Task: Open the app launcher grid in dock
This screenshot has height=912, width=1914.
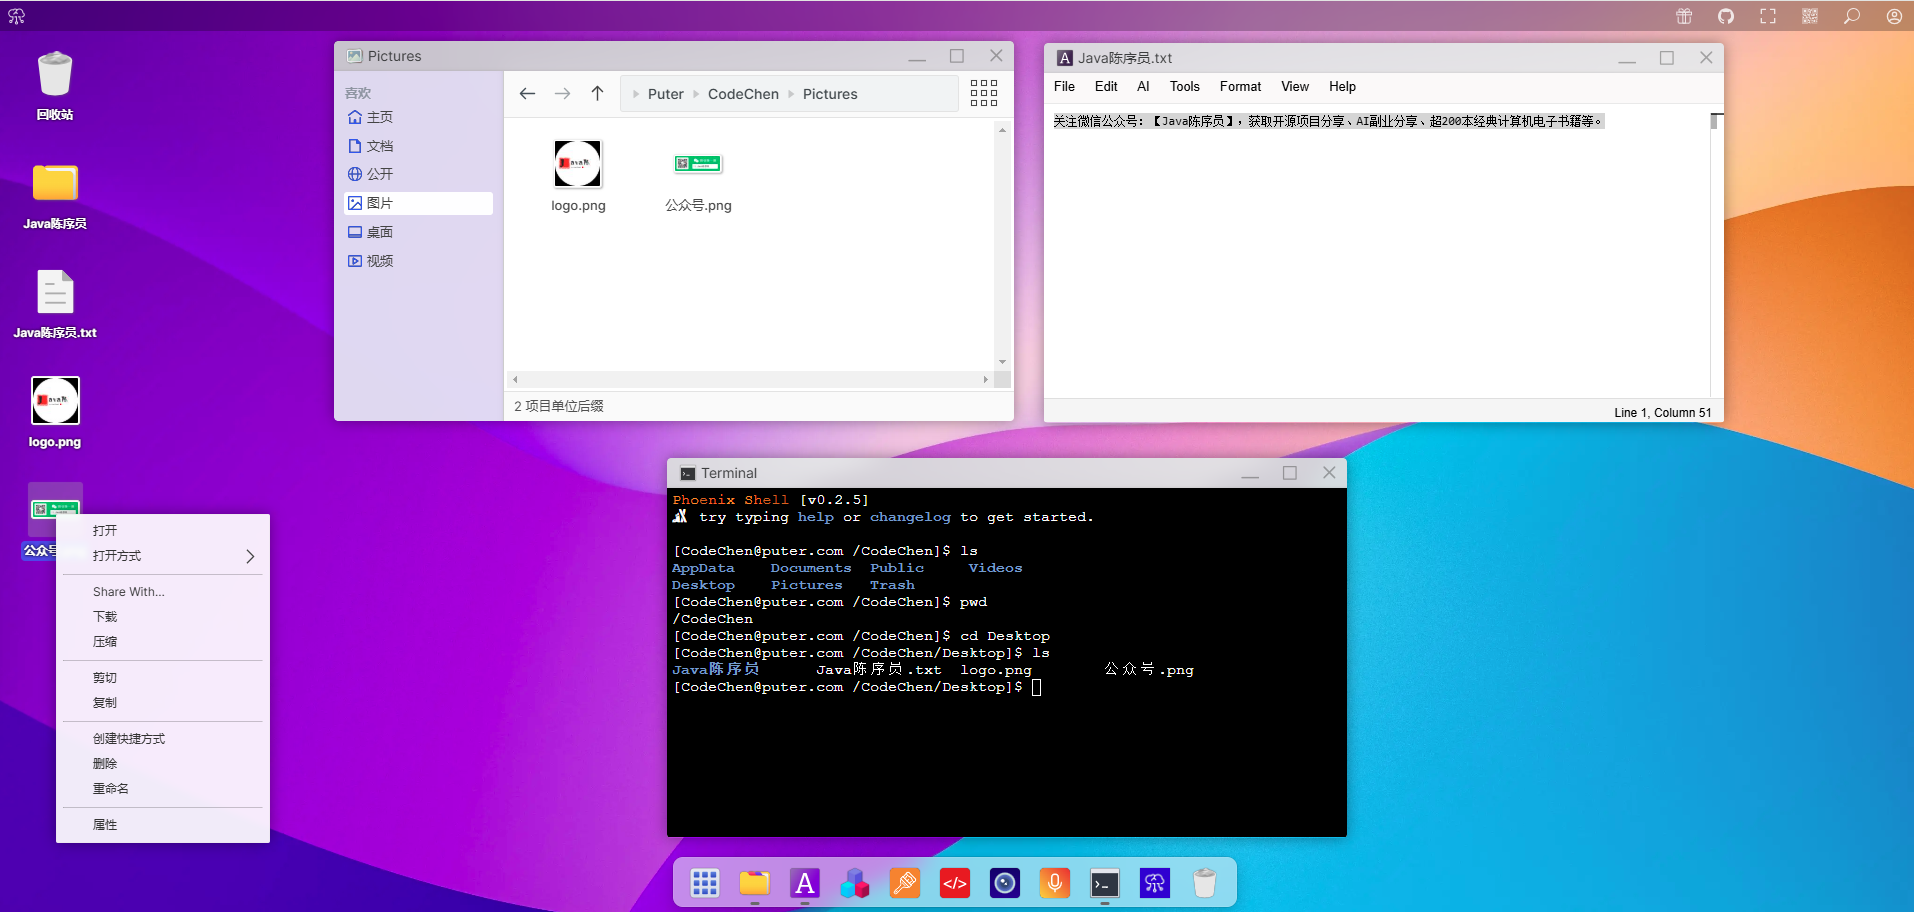Action: coord(705,883)
